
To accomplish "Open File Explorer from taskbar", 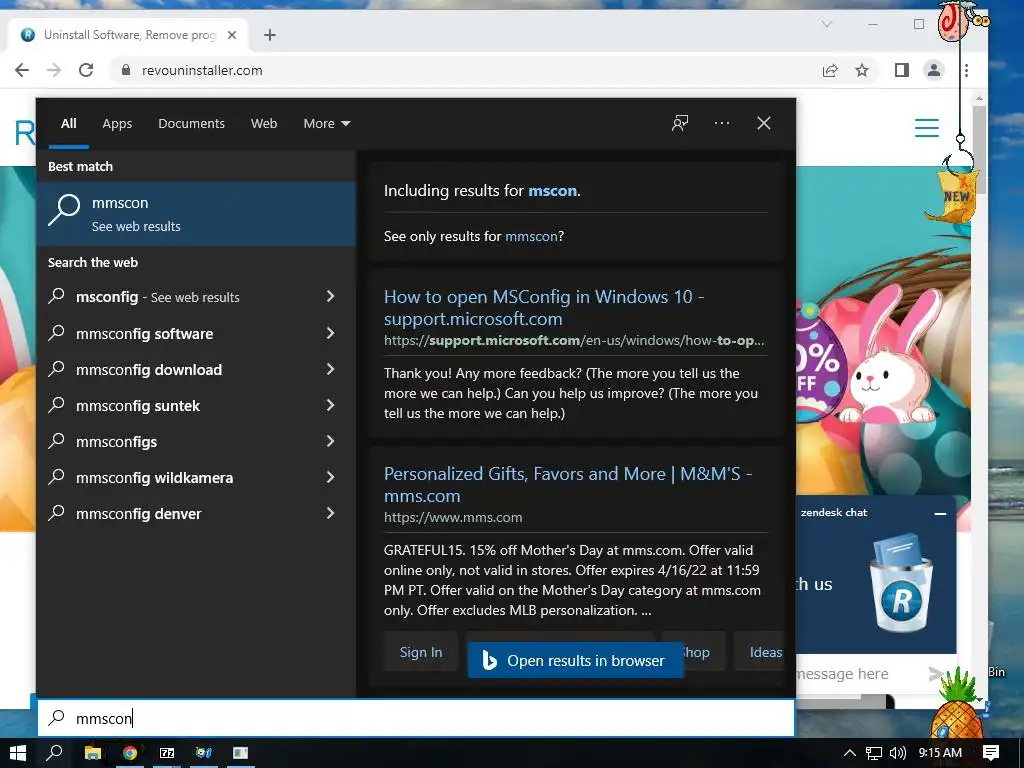I will point(93,753).
